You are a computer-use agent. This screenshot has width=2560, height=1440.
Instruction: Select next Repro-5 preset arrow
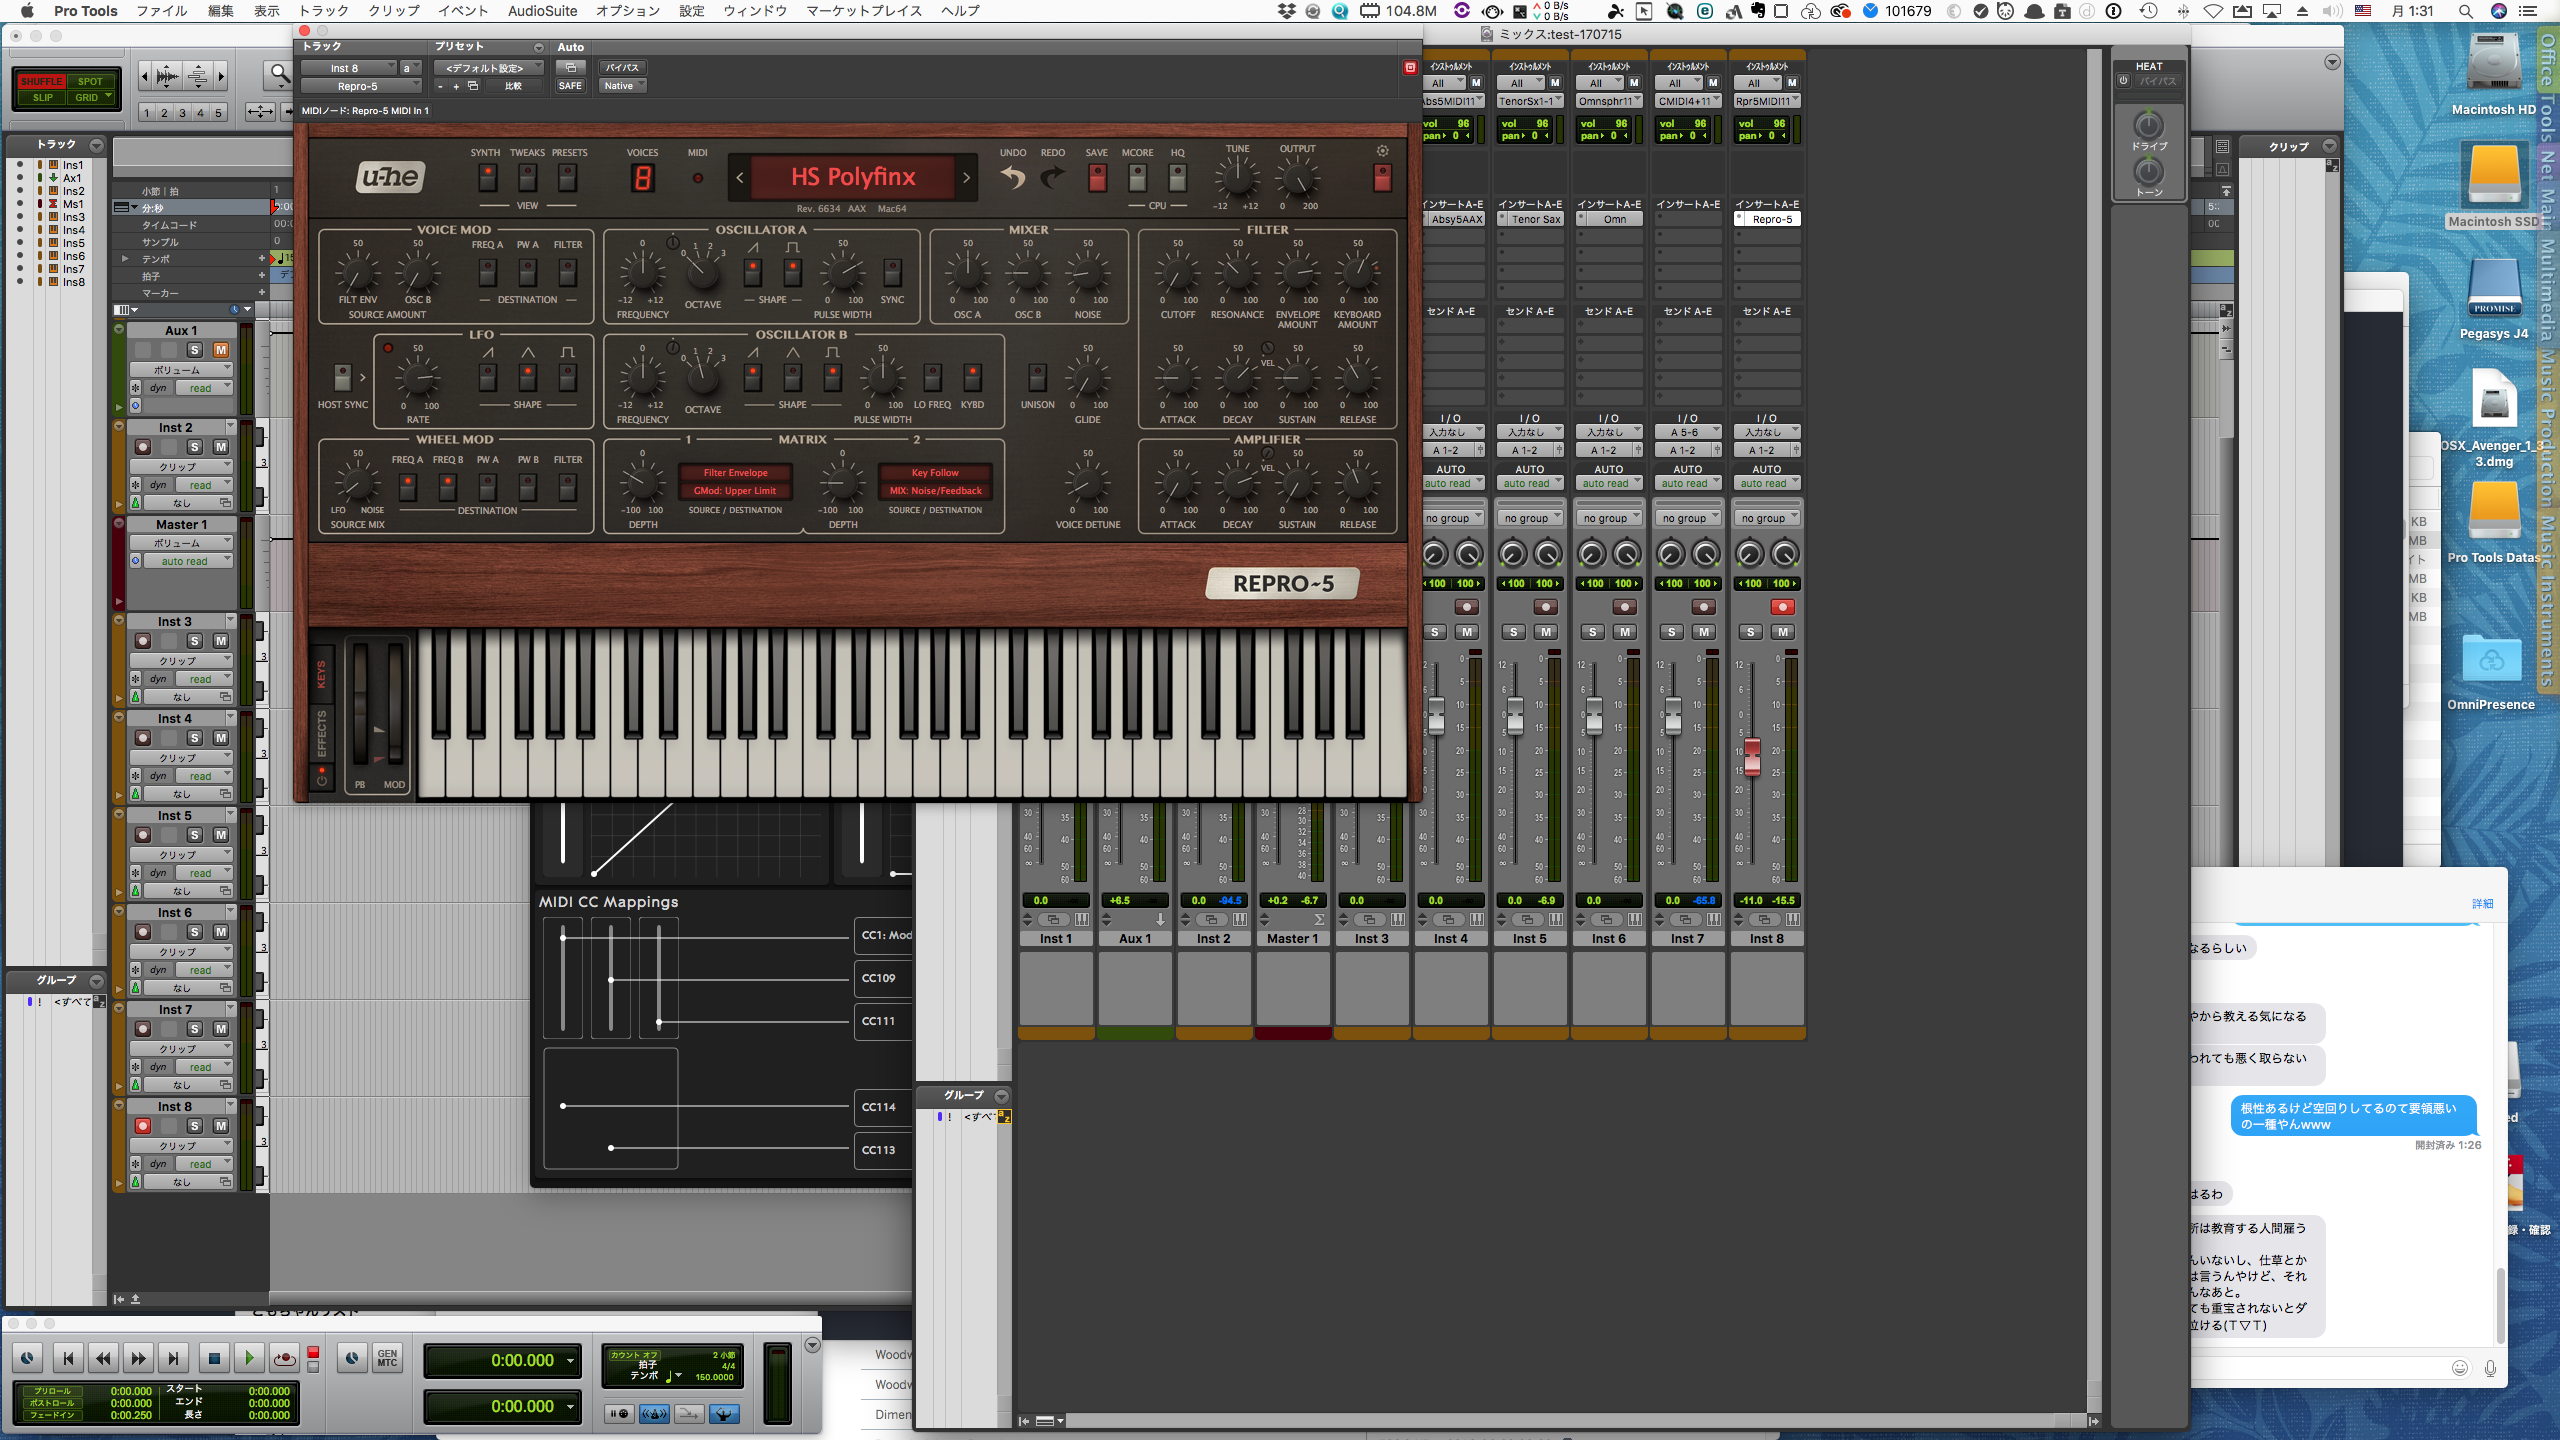coord(966,178)
